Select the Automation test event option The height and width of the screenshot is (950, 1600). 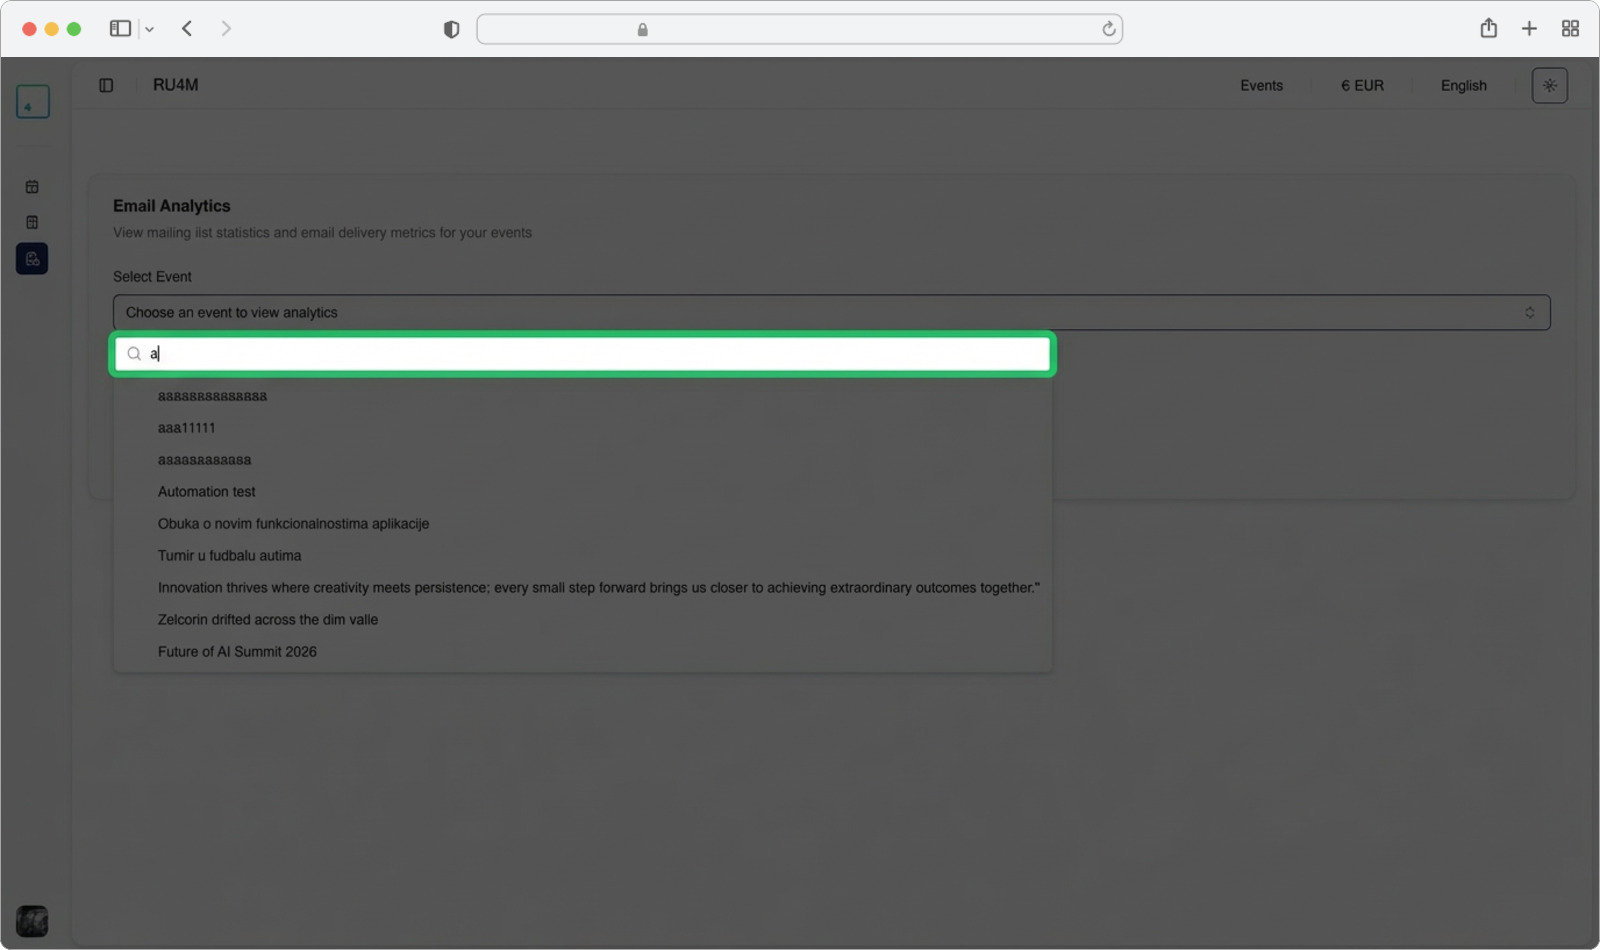pyautogui.click(x=207, y=492)
